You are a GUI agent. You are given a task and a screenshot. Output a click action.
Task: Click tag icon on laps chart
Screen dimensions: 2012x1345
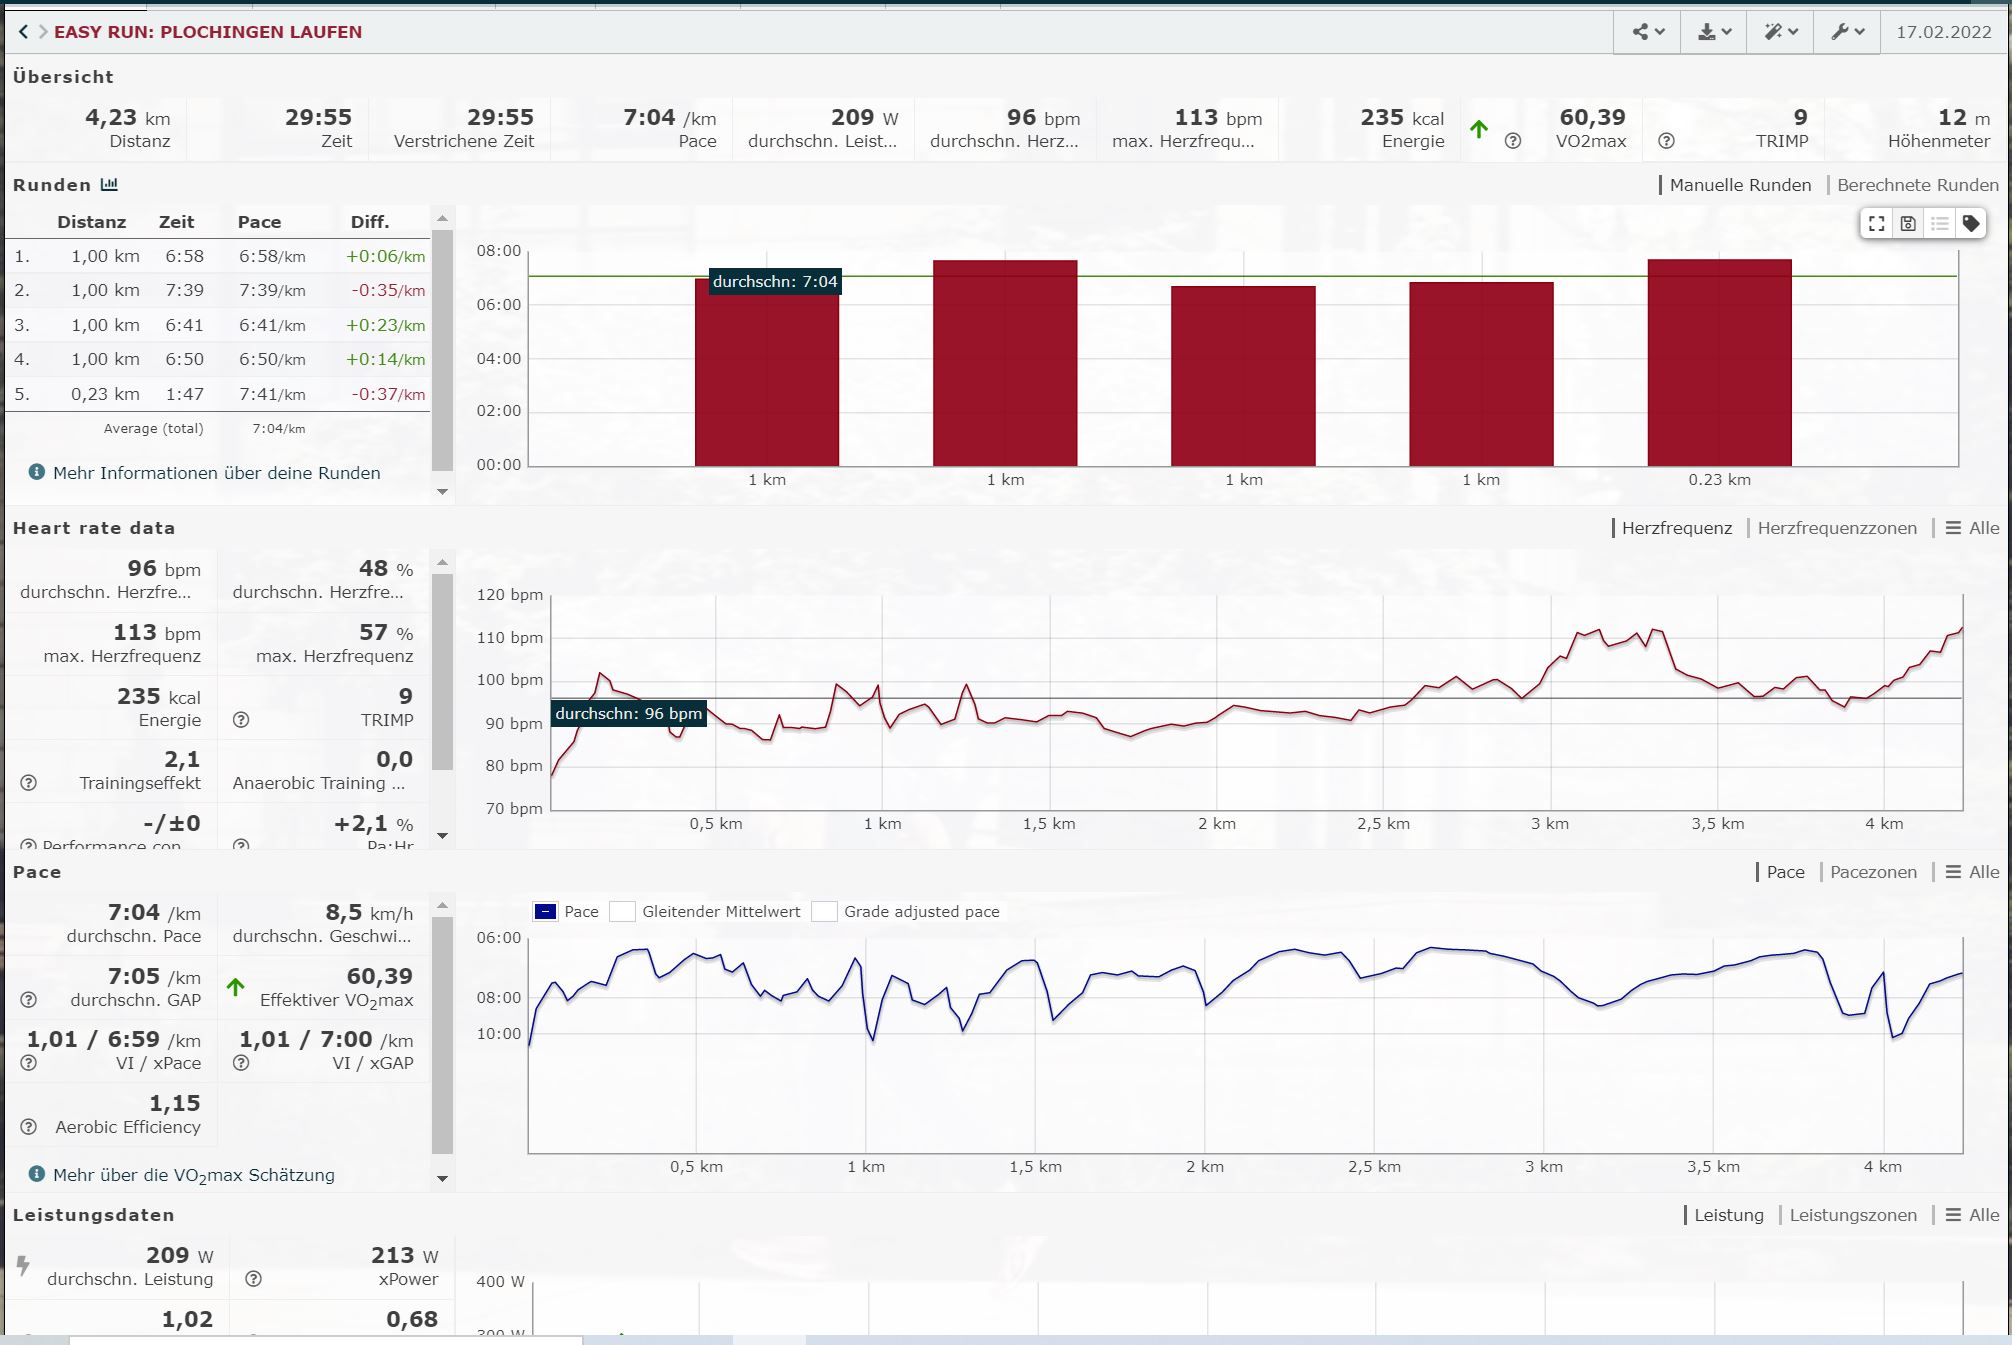[x=1970, y=224]
